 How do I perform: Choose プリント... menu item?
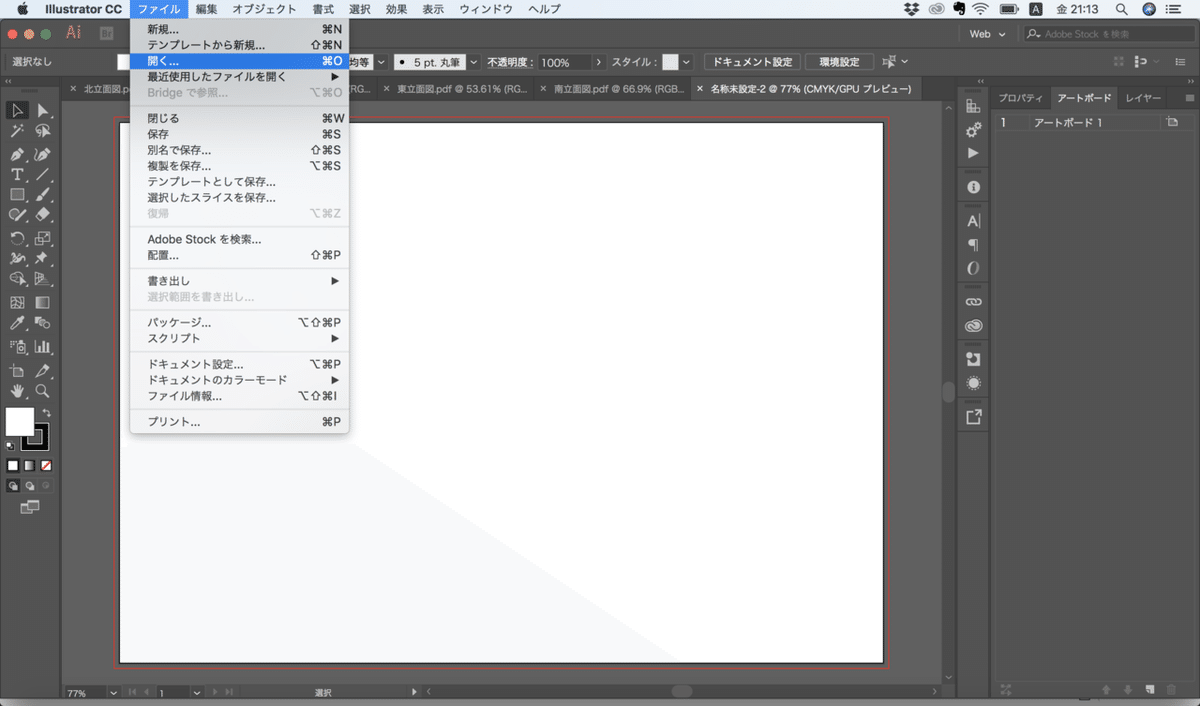point(239,422)
